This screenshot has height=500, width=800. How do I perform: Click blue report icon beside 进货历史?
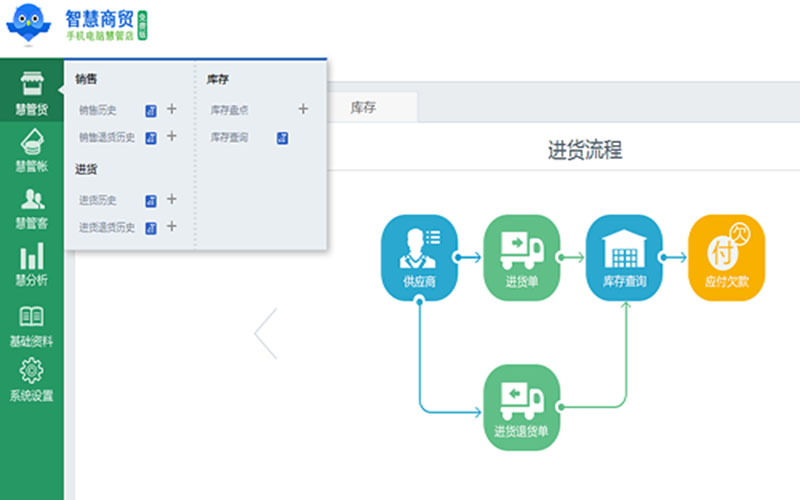(151, 201)
